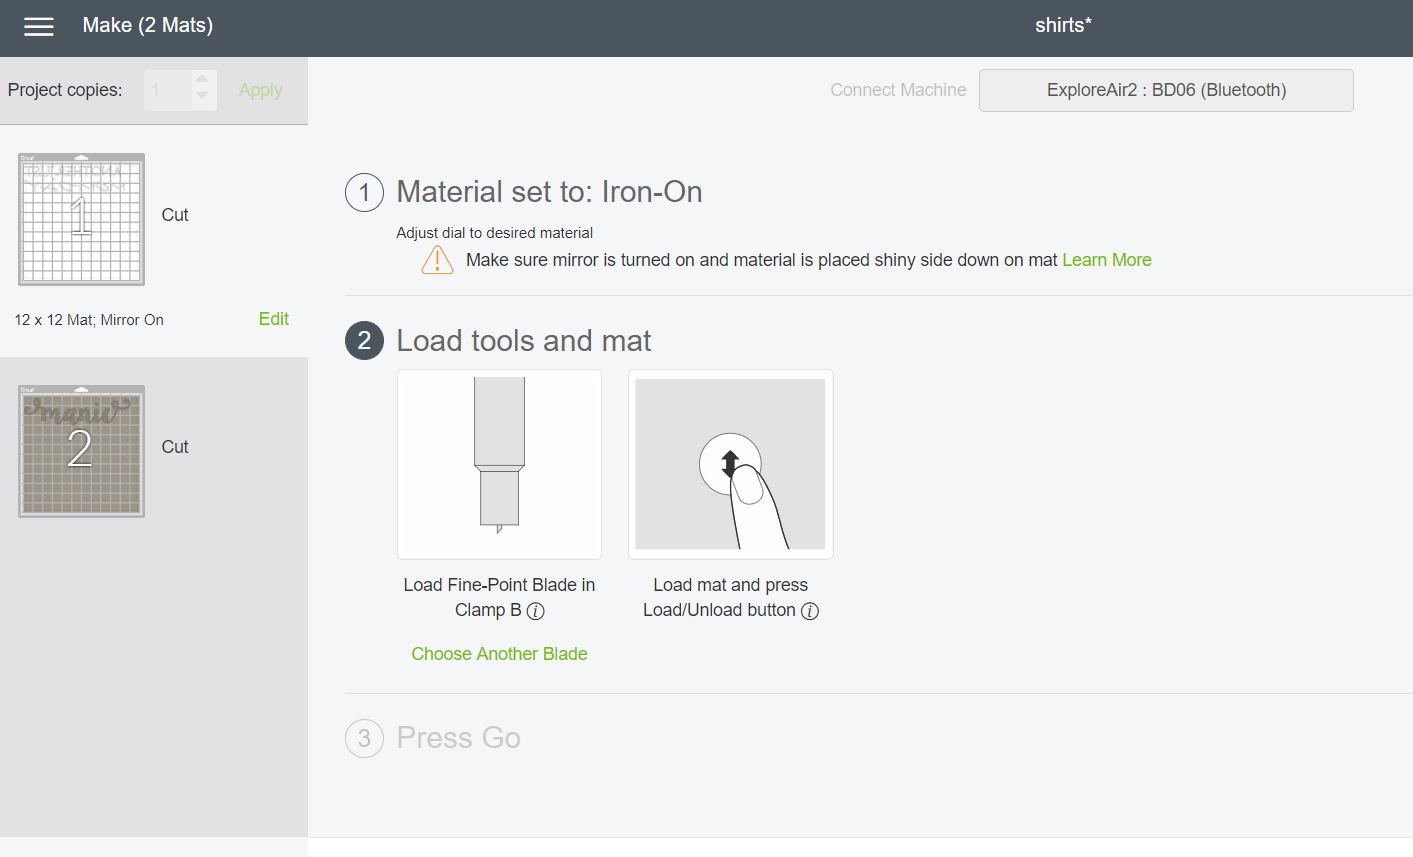Increase project copies with up arrow
Screen dimensions: 1413x857
(x=202, y=79)
